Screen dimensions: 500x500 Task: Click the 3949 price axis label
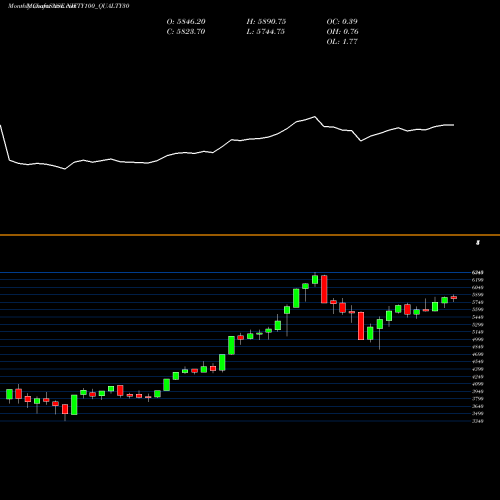pyautogui.click(x=478, y=391)
